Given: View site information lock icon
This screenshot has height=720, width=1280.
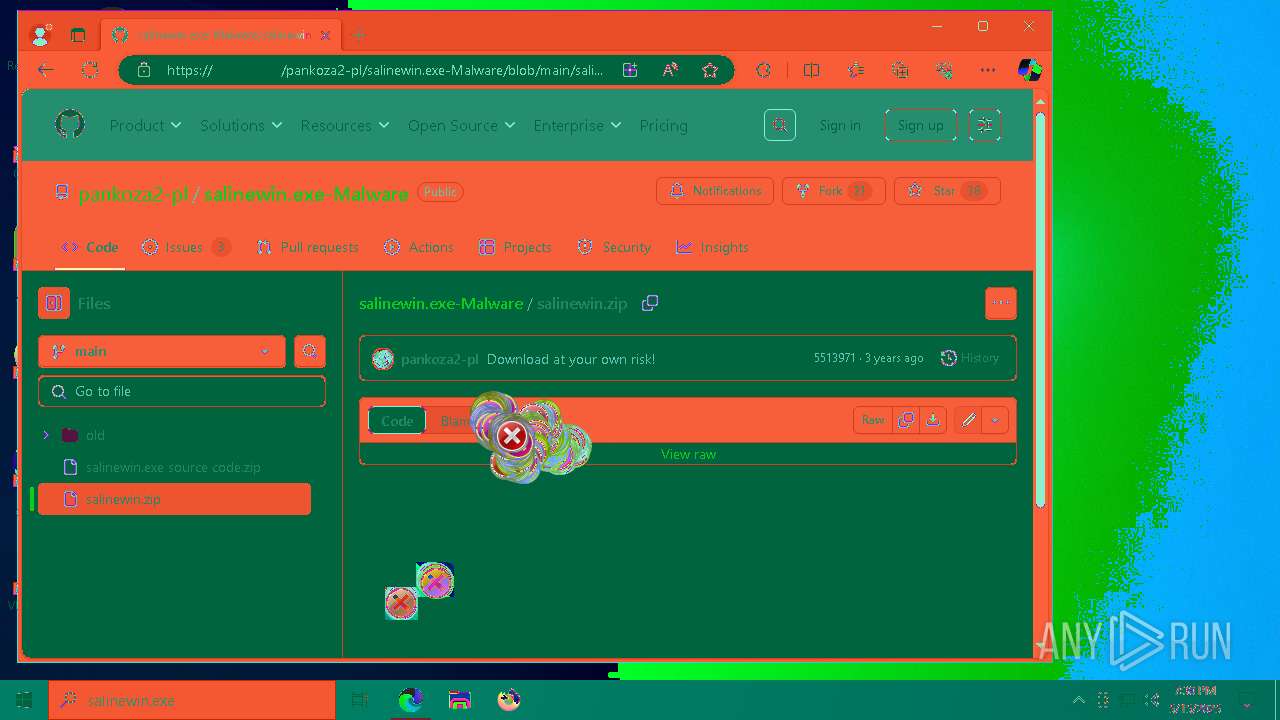Looking at the screenshot, I should (144, 70).
